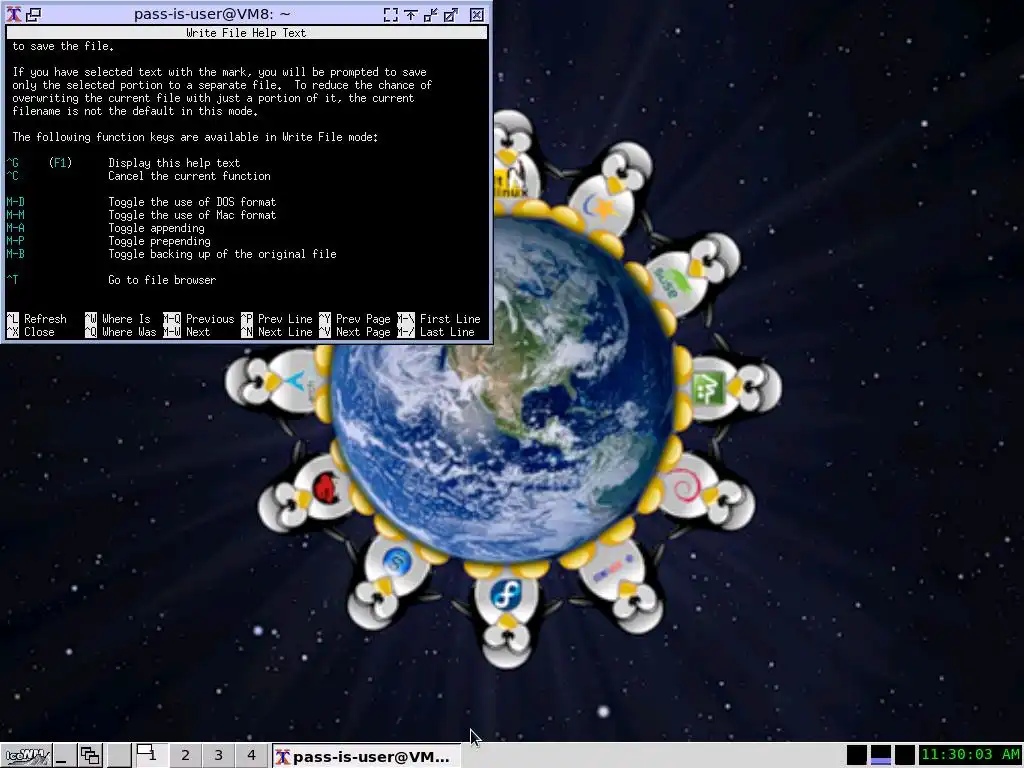
Task: Maximize the terminal using the expand icon
Action: click(x=451, y=14)
